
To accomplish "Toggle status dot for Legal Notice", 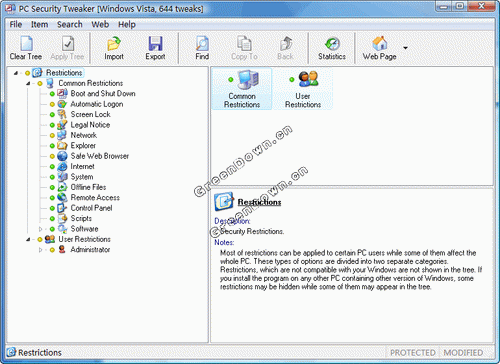I will pyautogui.click(x=52, y=125).
